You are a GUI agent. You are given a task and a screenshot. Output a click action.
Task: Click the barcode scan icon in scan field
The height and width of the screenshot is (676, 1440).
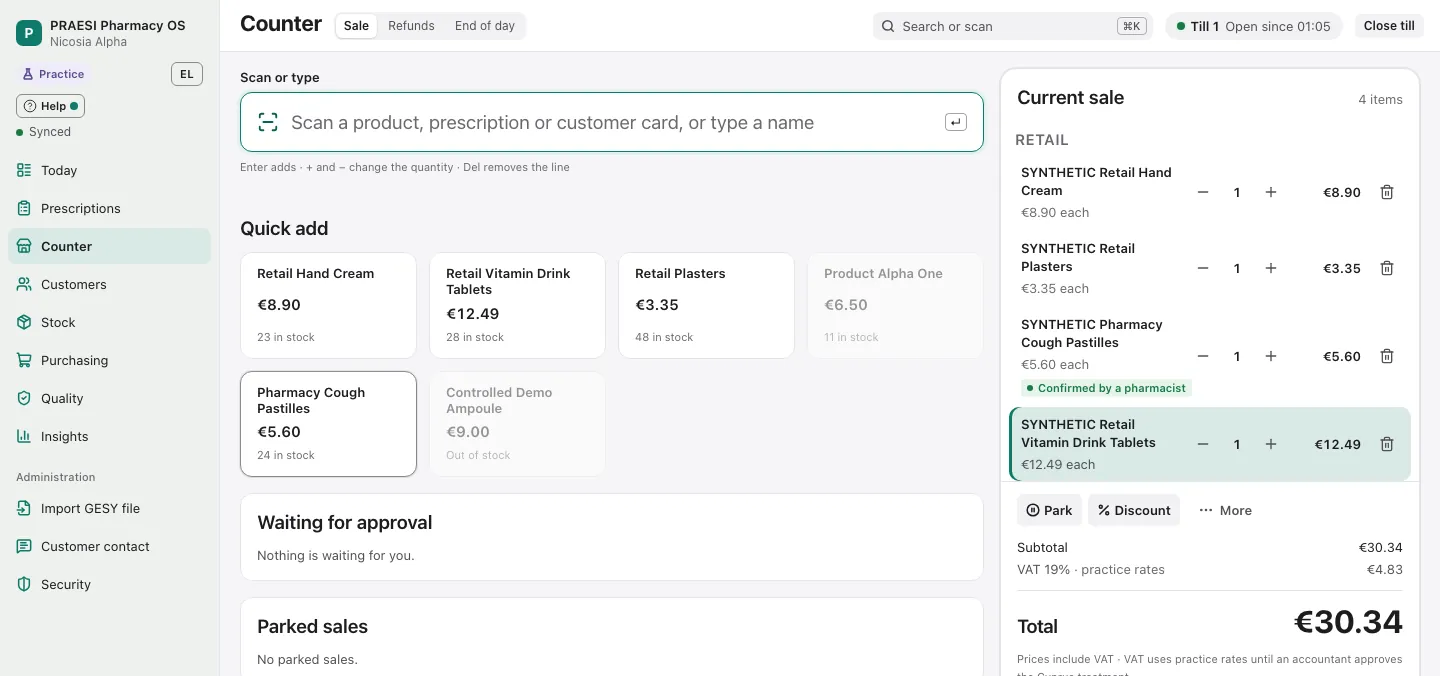tap(268, 122)
